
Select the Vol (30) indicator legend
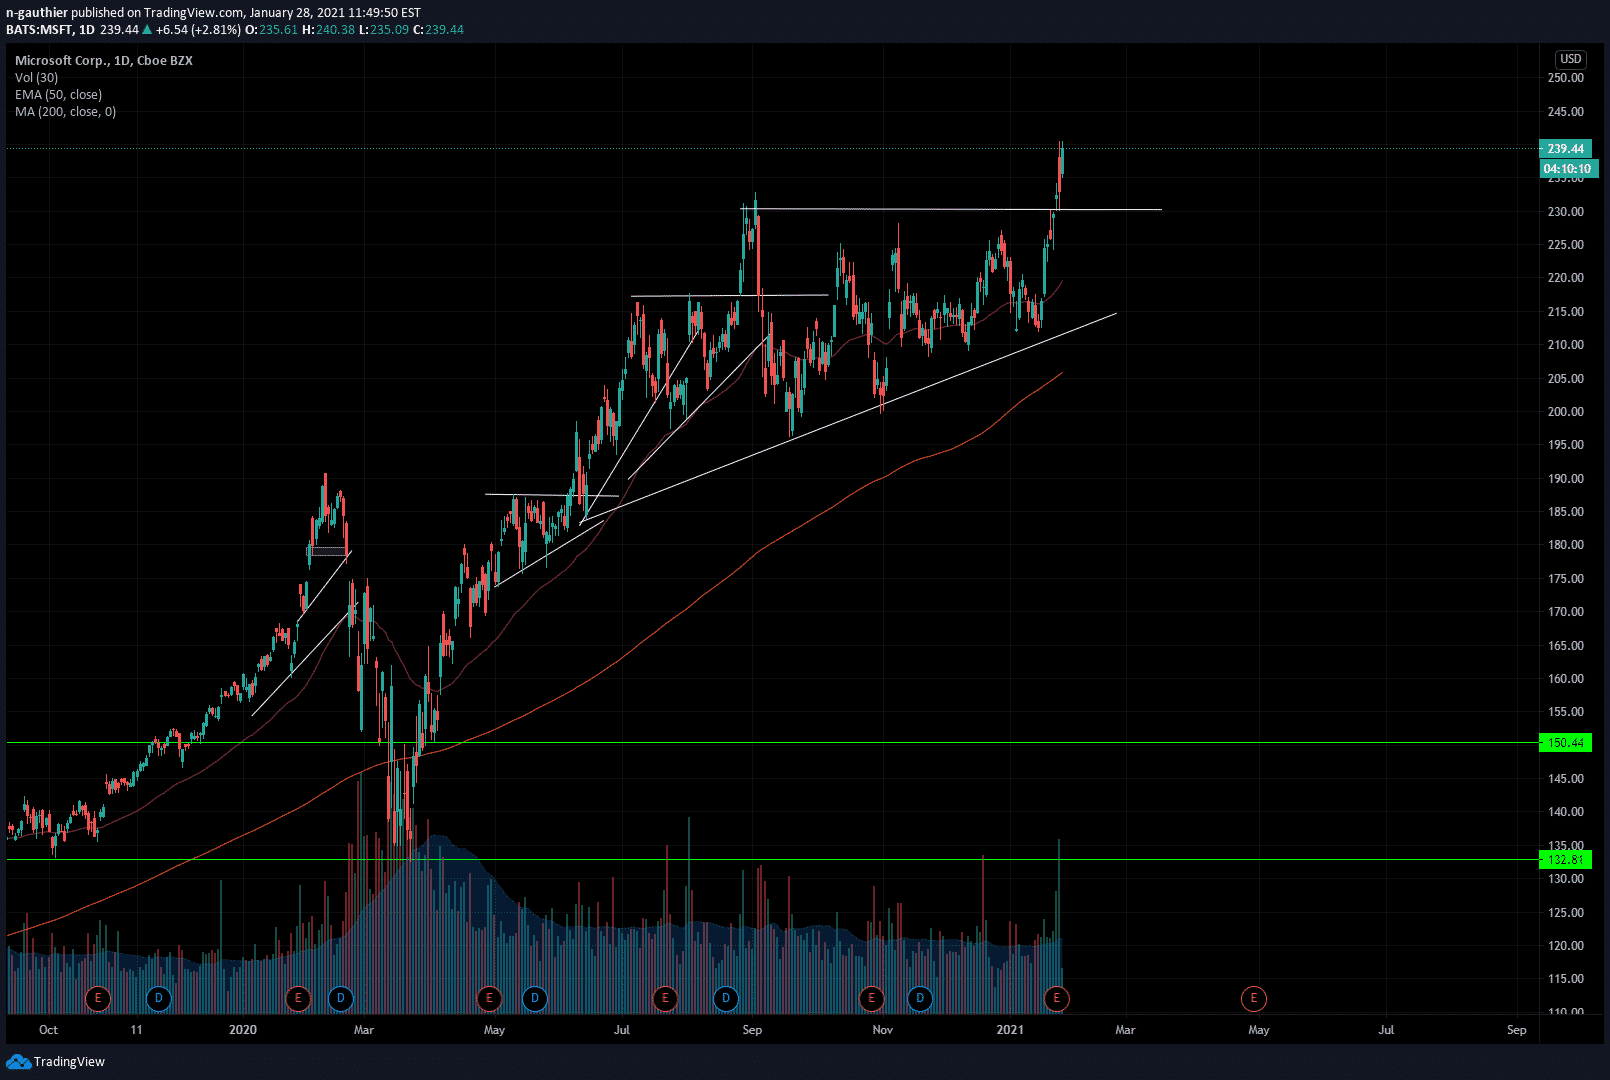37,78
